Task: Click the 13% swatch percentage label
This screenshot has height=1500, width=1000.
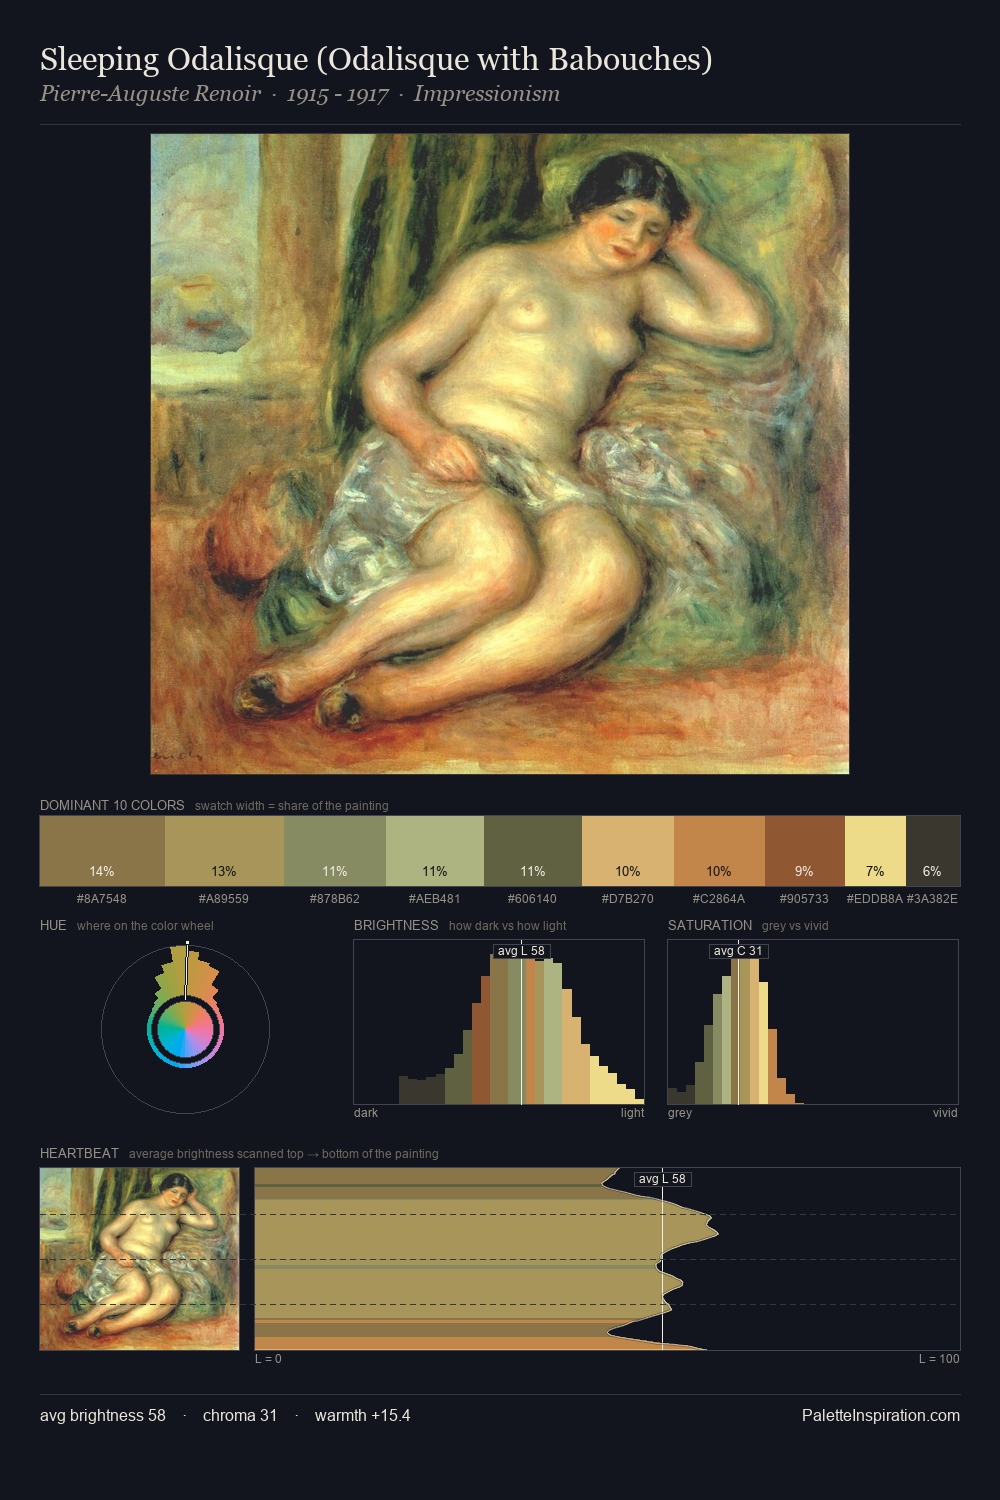Action: coord(224,871)
